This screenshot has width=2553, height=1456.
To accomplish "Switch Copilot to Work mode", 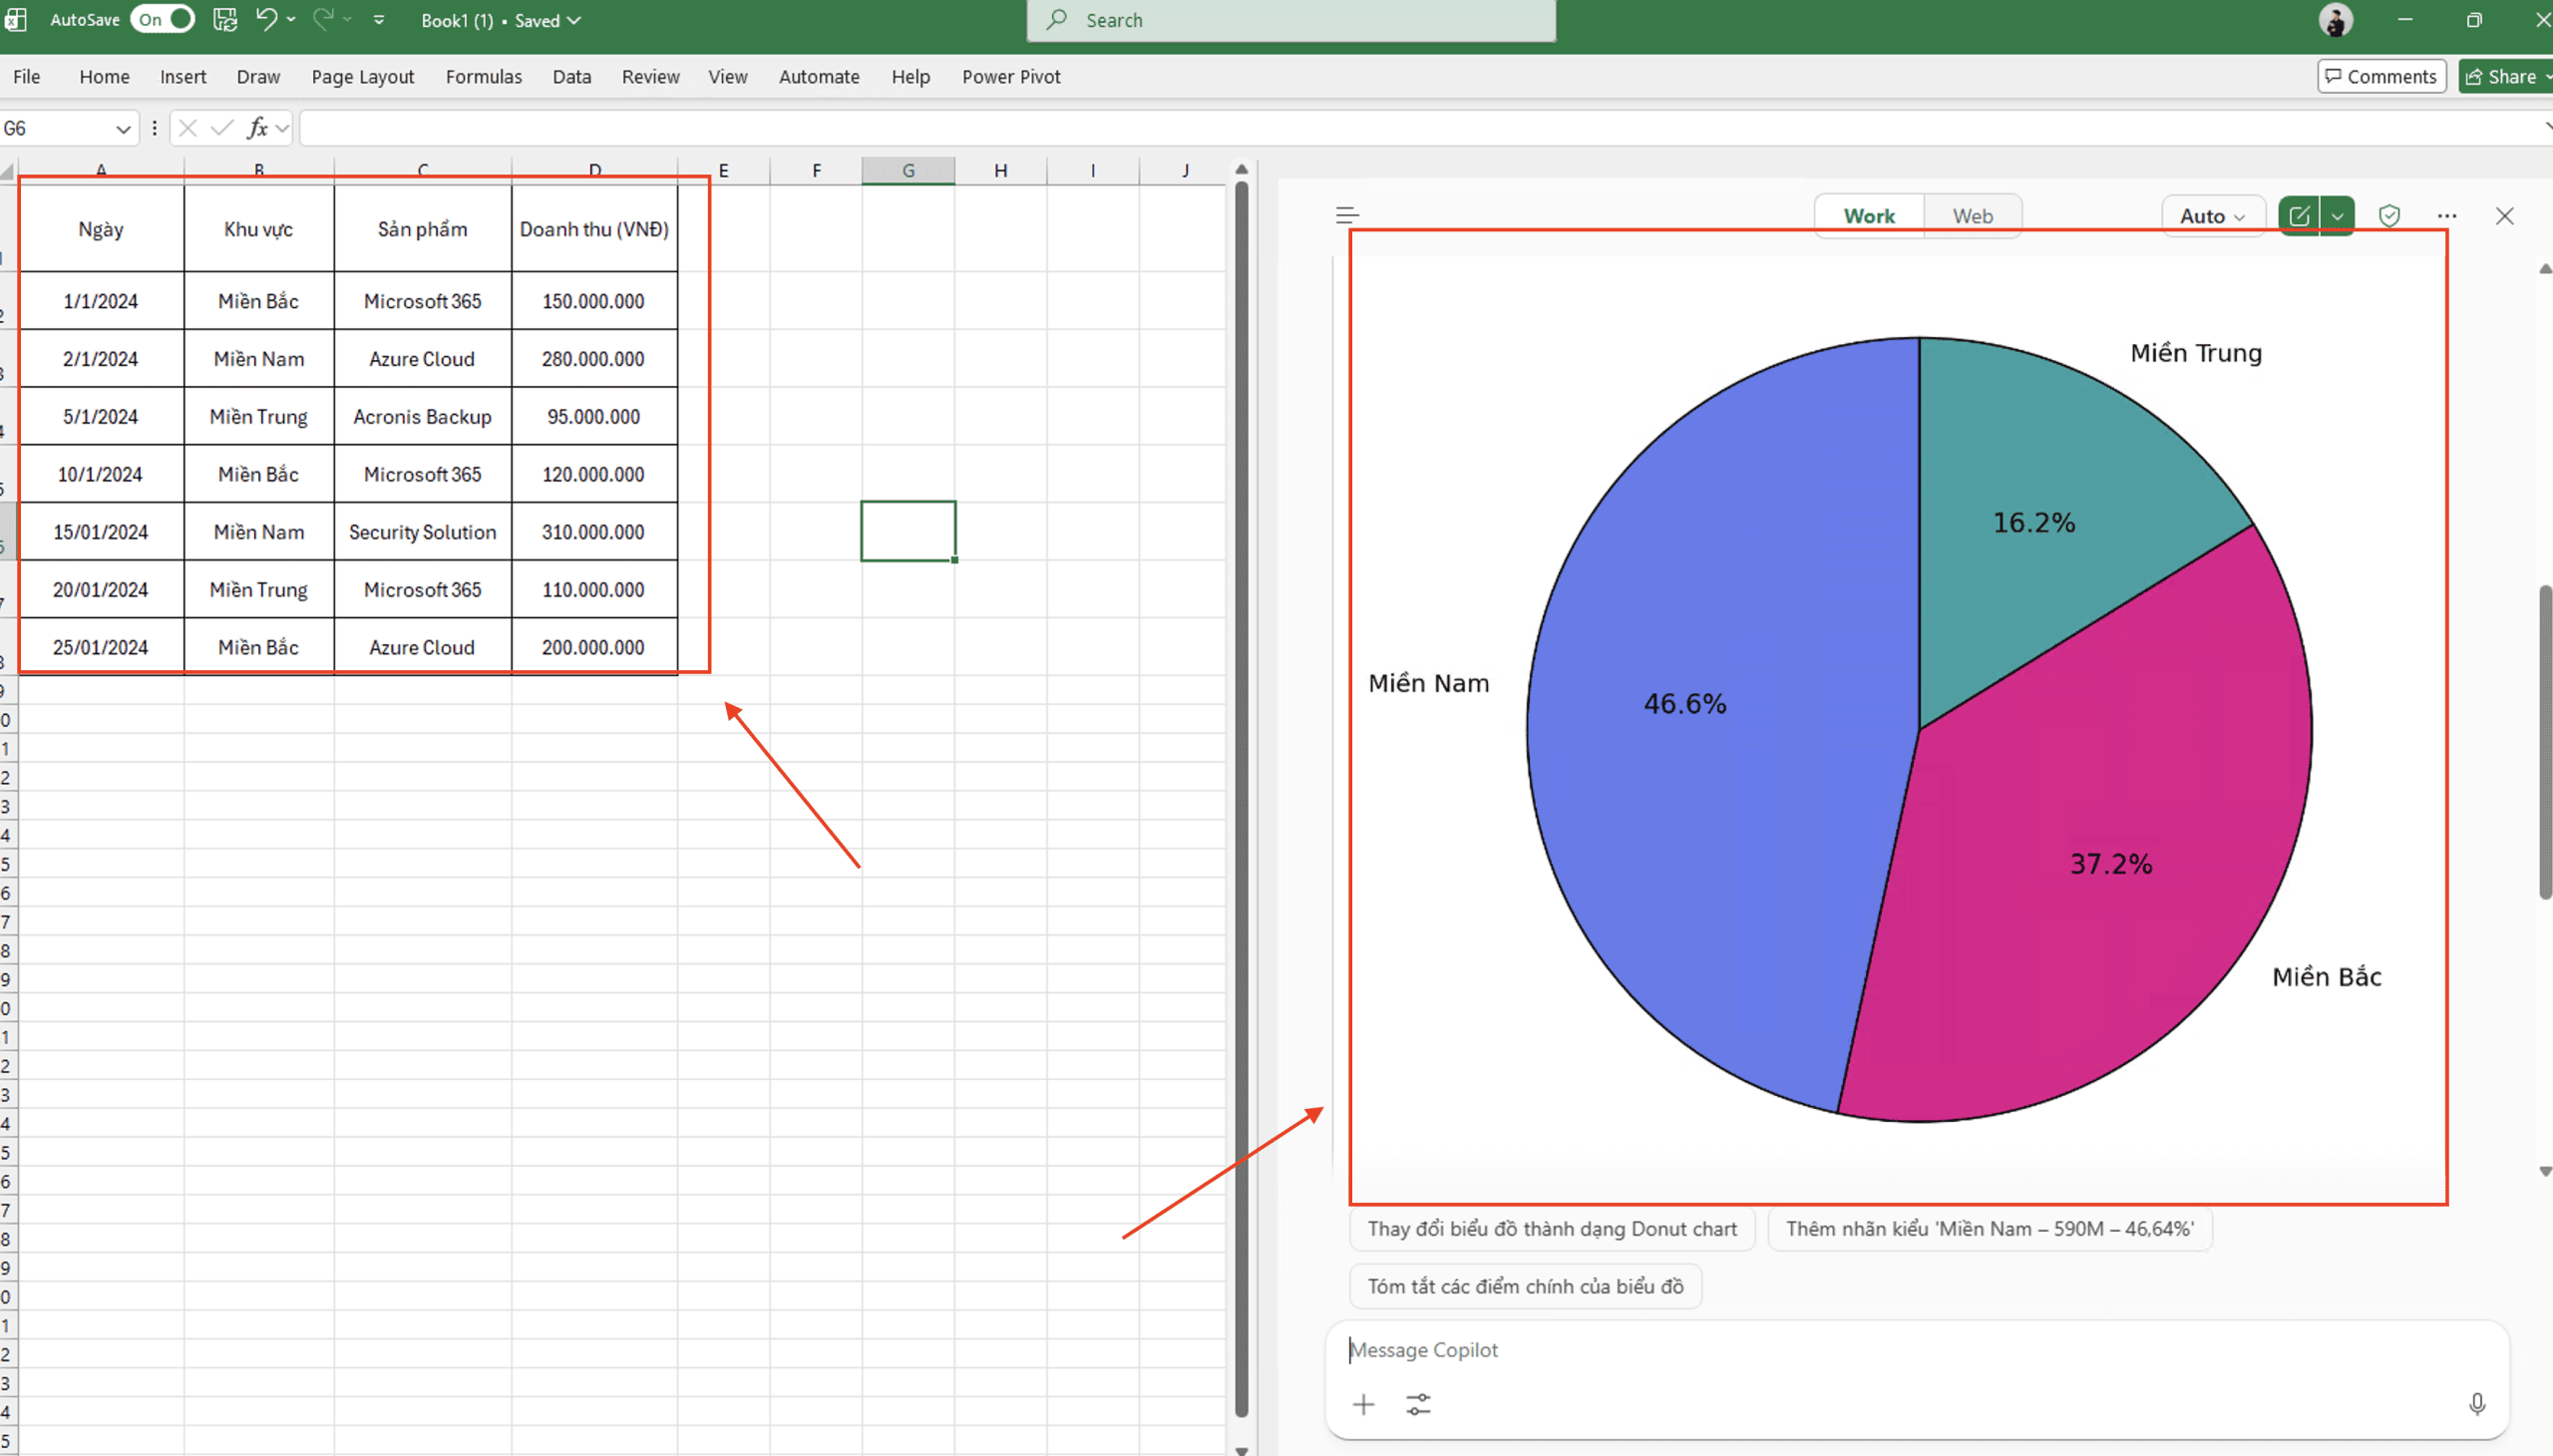I will [x=1869, y=216].
